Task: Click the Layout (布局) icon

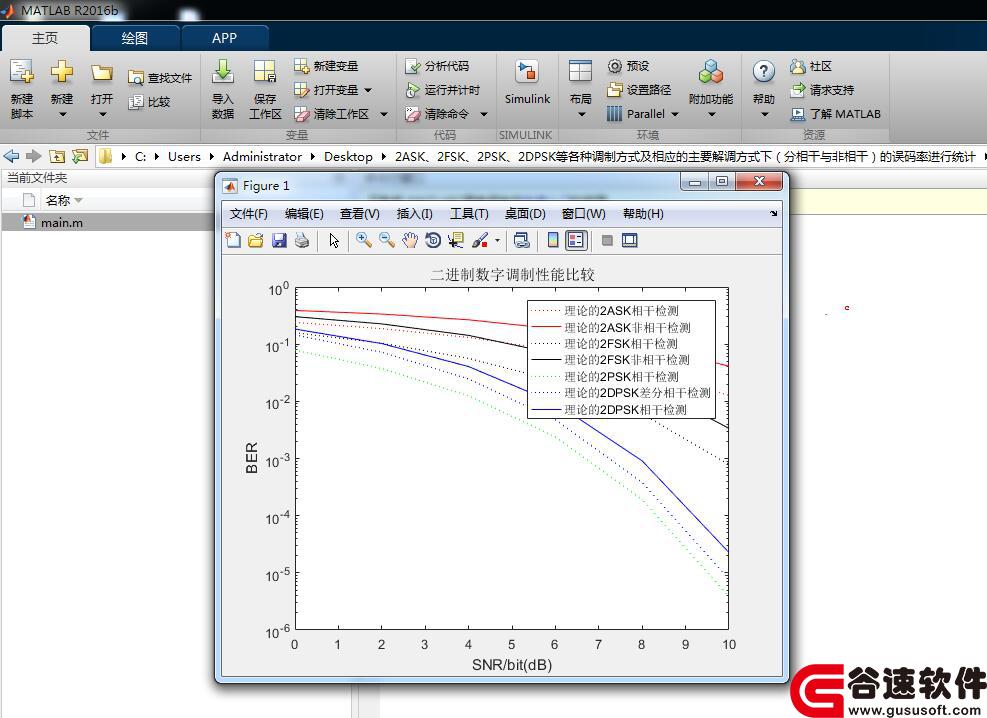Action: coord(580,72)
